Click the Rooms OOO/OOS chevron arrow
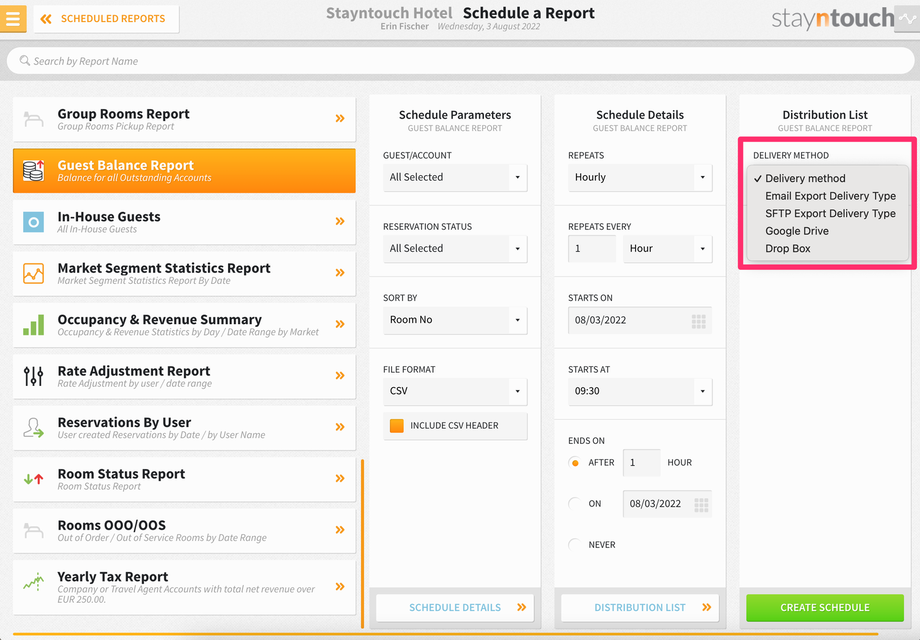The height and width of the screenshot is (640, 920). (x=340, y=530)
